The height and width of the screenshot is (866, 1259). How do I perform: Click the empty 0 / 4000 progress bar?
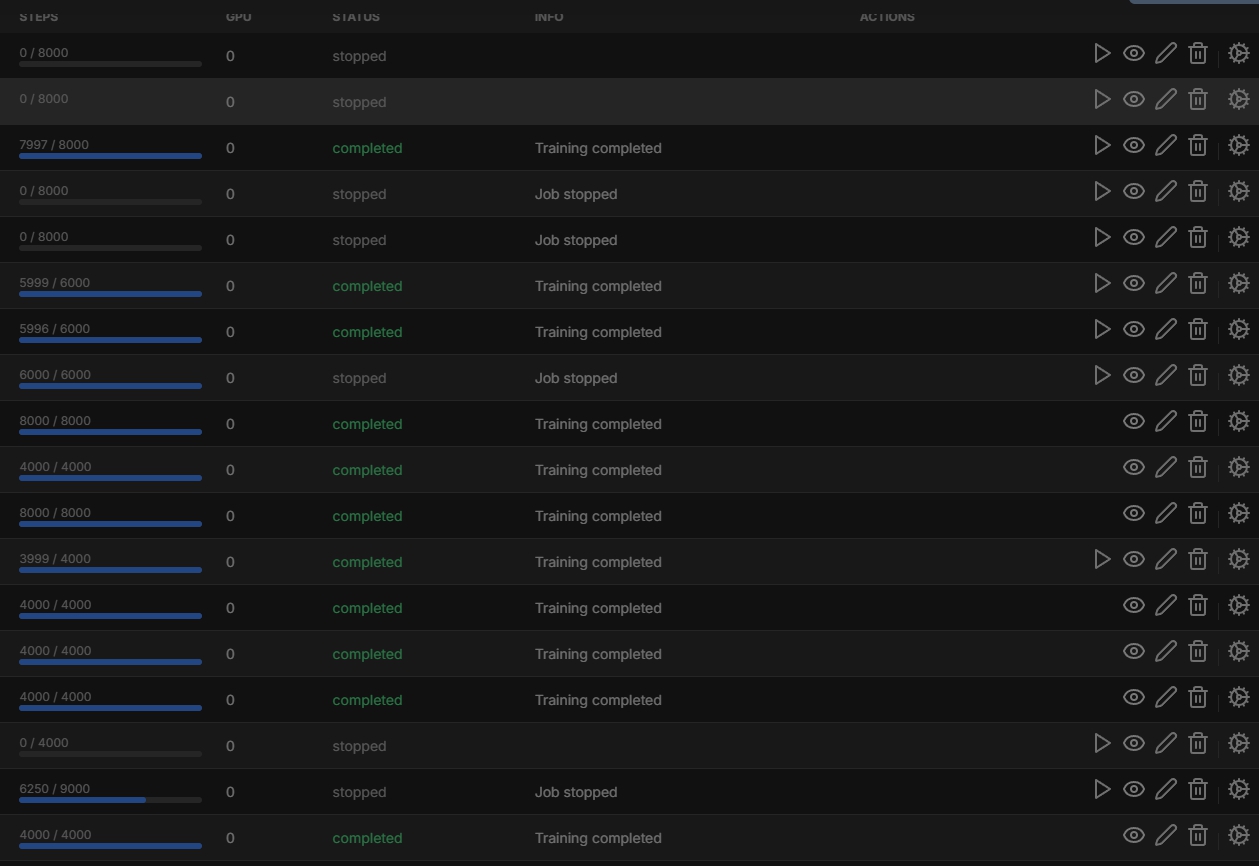(x=110, y=754)
